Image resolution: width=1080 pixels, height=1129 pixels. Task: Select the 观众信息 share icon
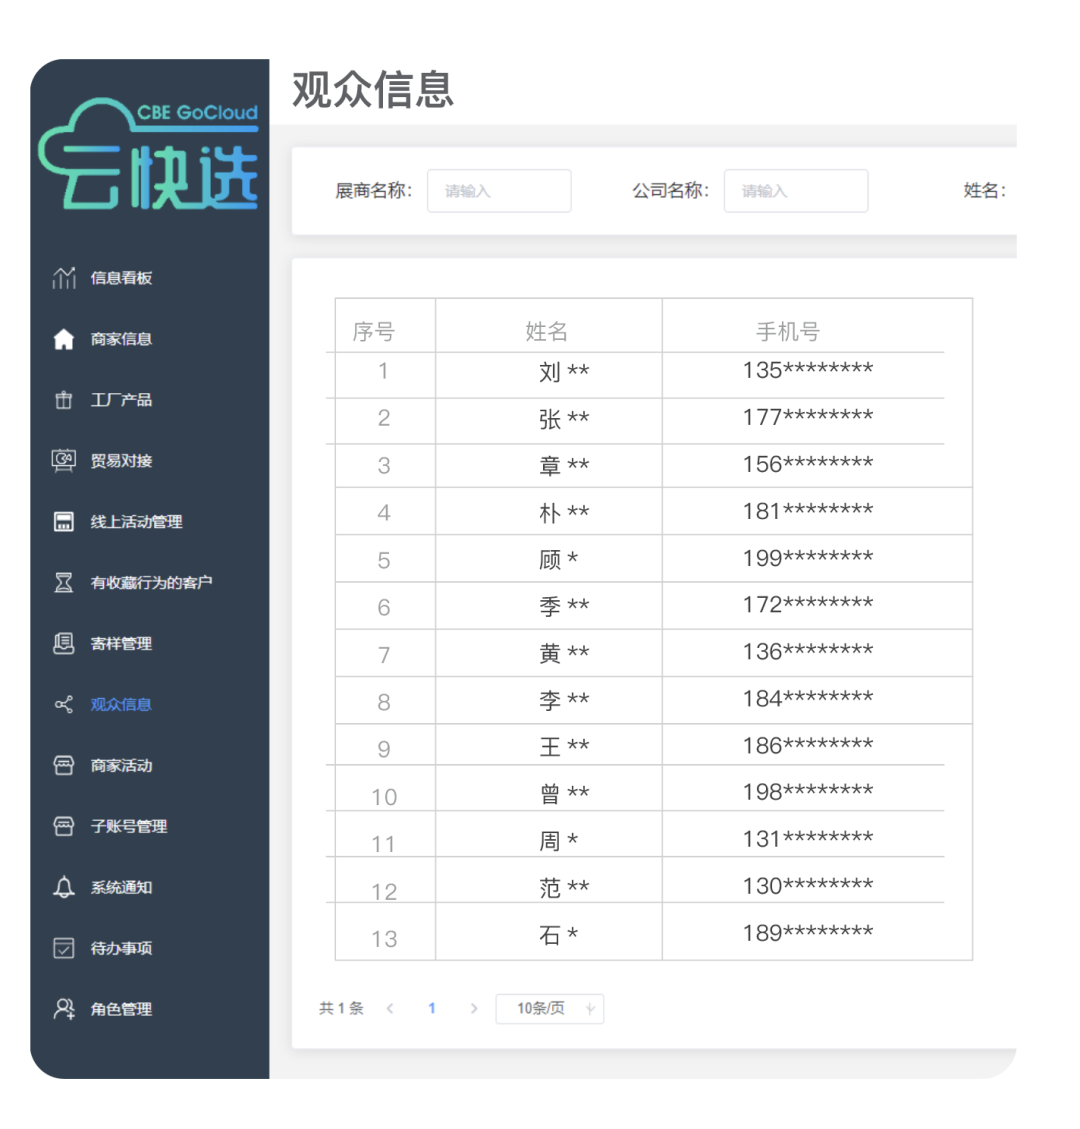click(x=65, y=704)
